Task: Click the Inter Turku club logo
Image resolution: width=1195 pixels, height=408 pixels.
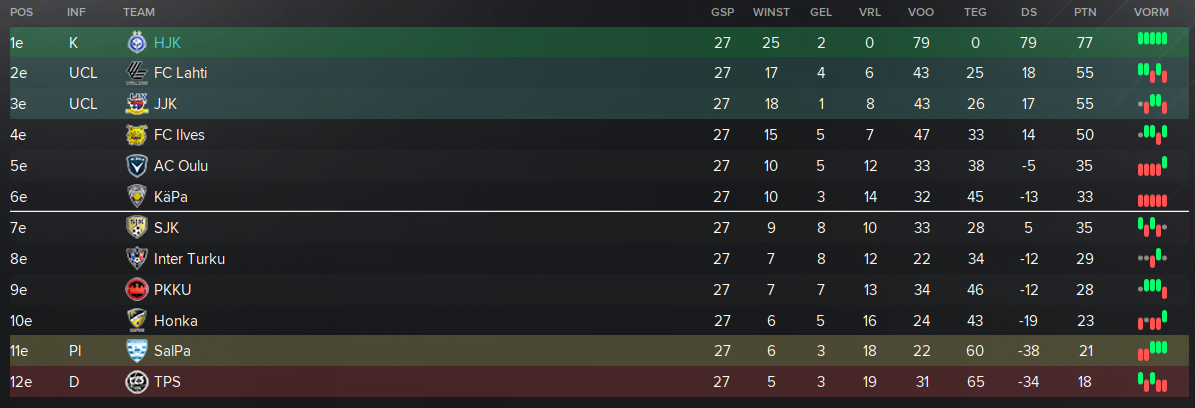Action: click(x=136, y=259)
